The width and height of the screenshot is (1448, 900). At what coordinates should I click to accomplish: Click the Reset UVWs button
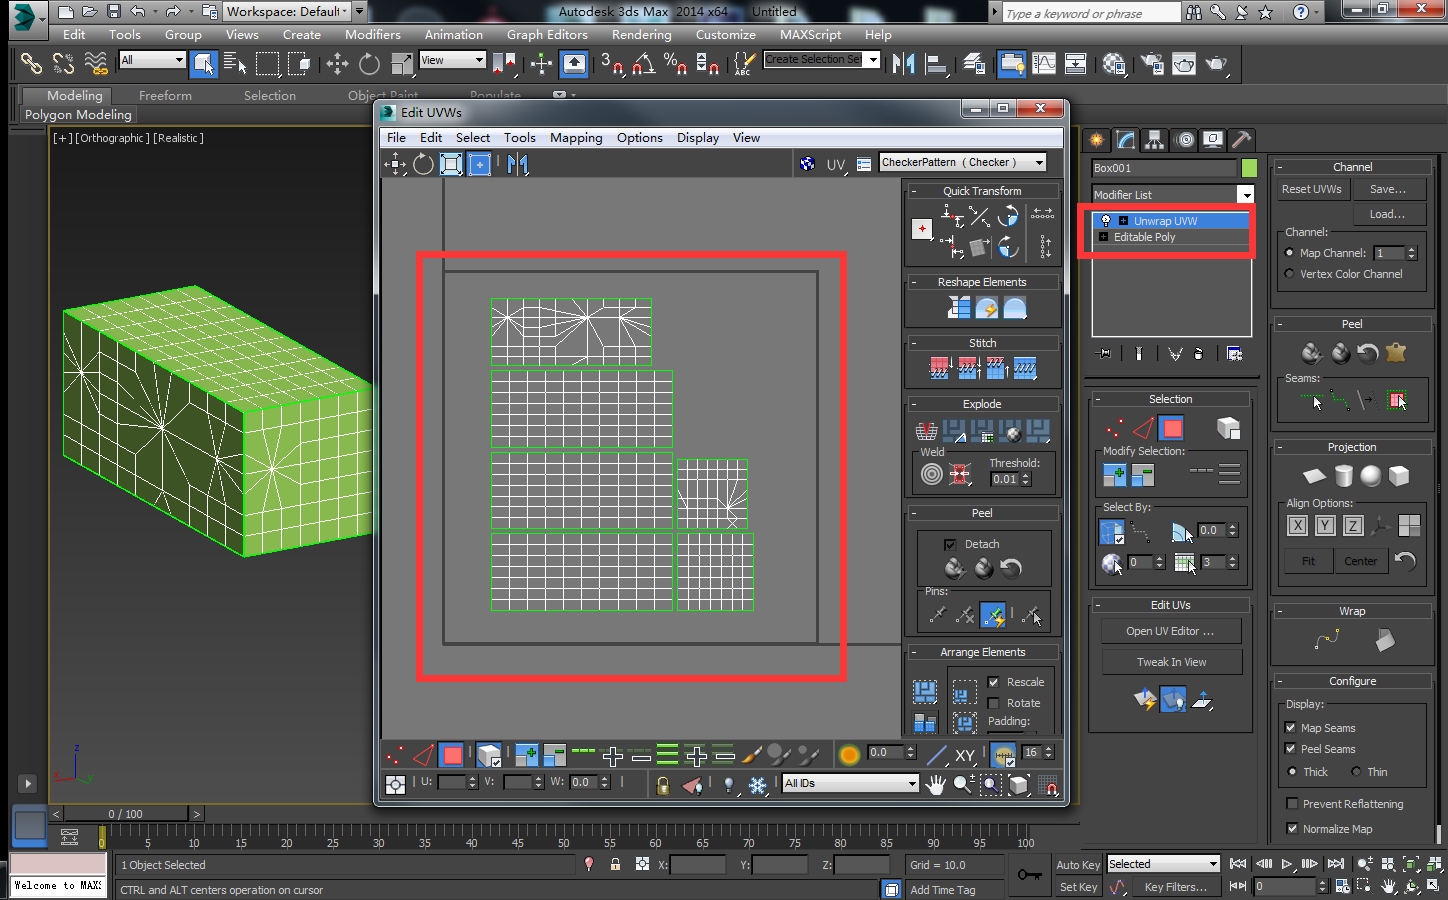pyautogui.click(x=1312, y=189)
